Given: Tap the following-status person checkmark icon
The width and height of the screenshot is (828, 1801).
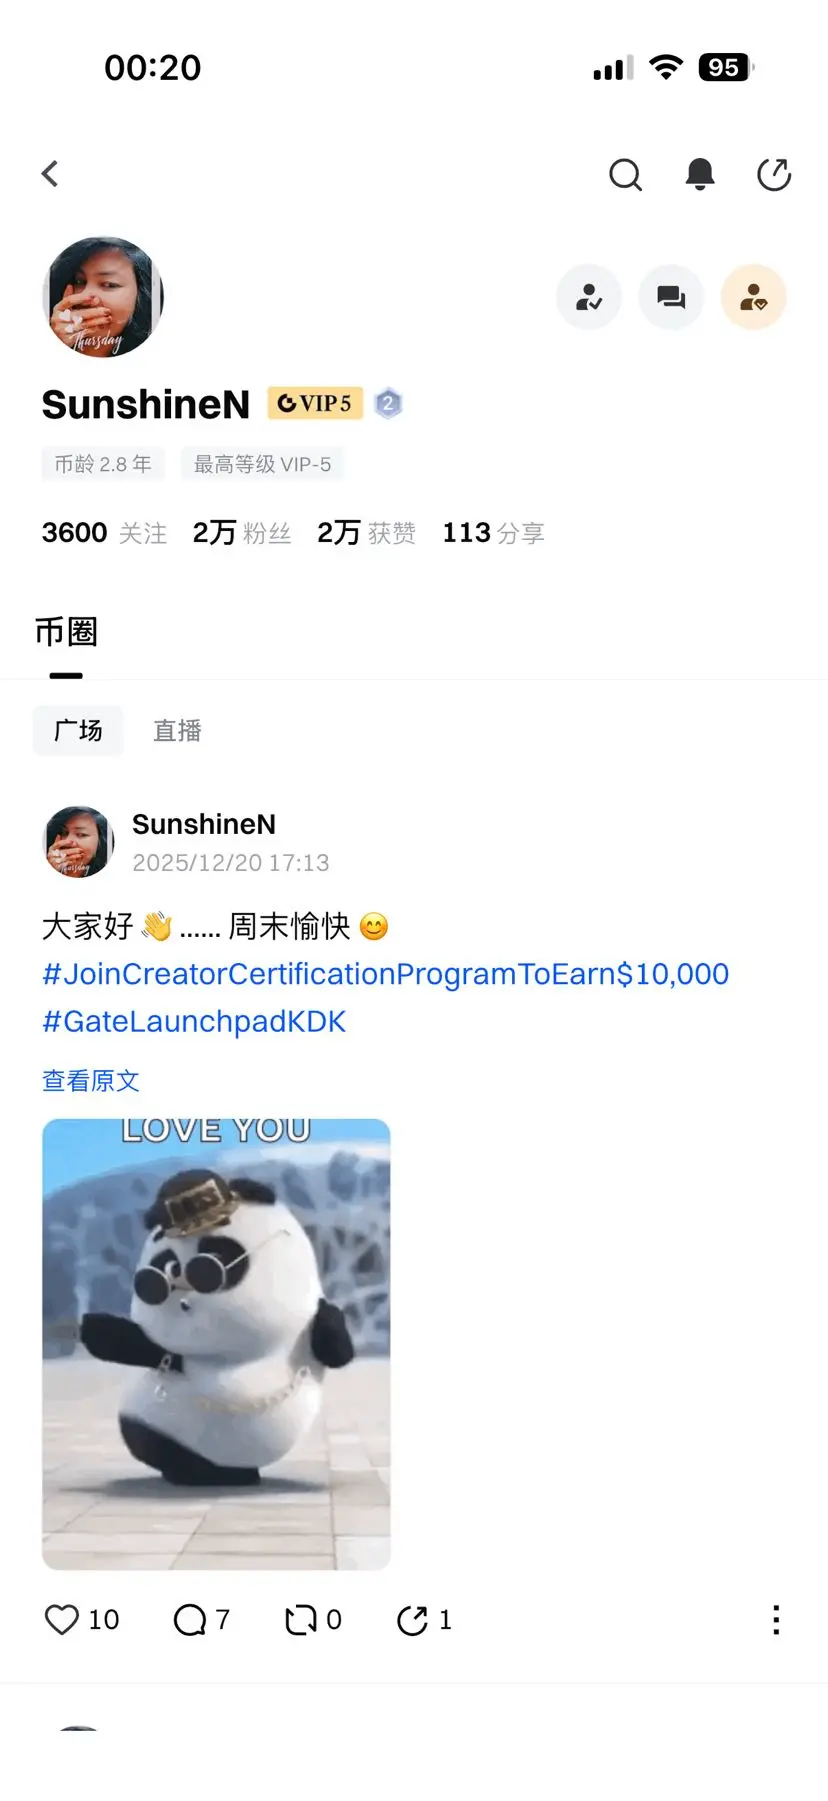Looking at the screenshot, I should [x=589, y=297].
